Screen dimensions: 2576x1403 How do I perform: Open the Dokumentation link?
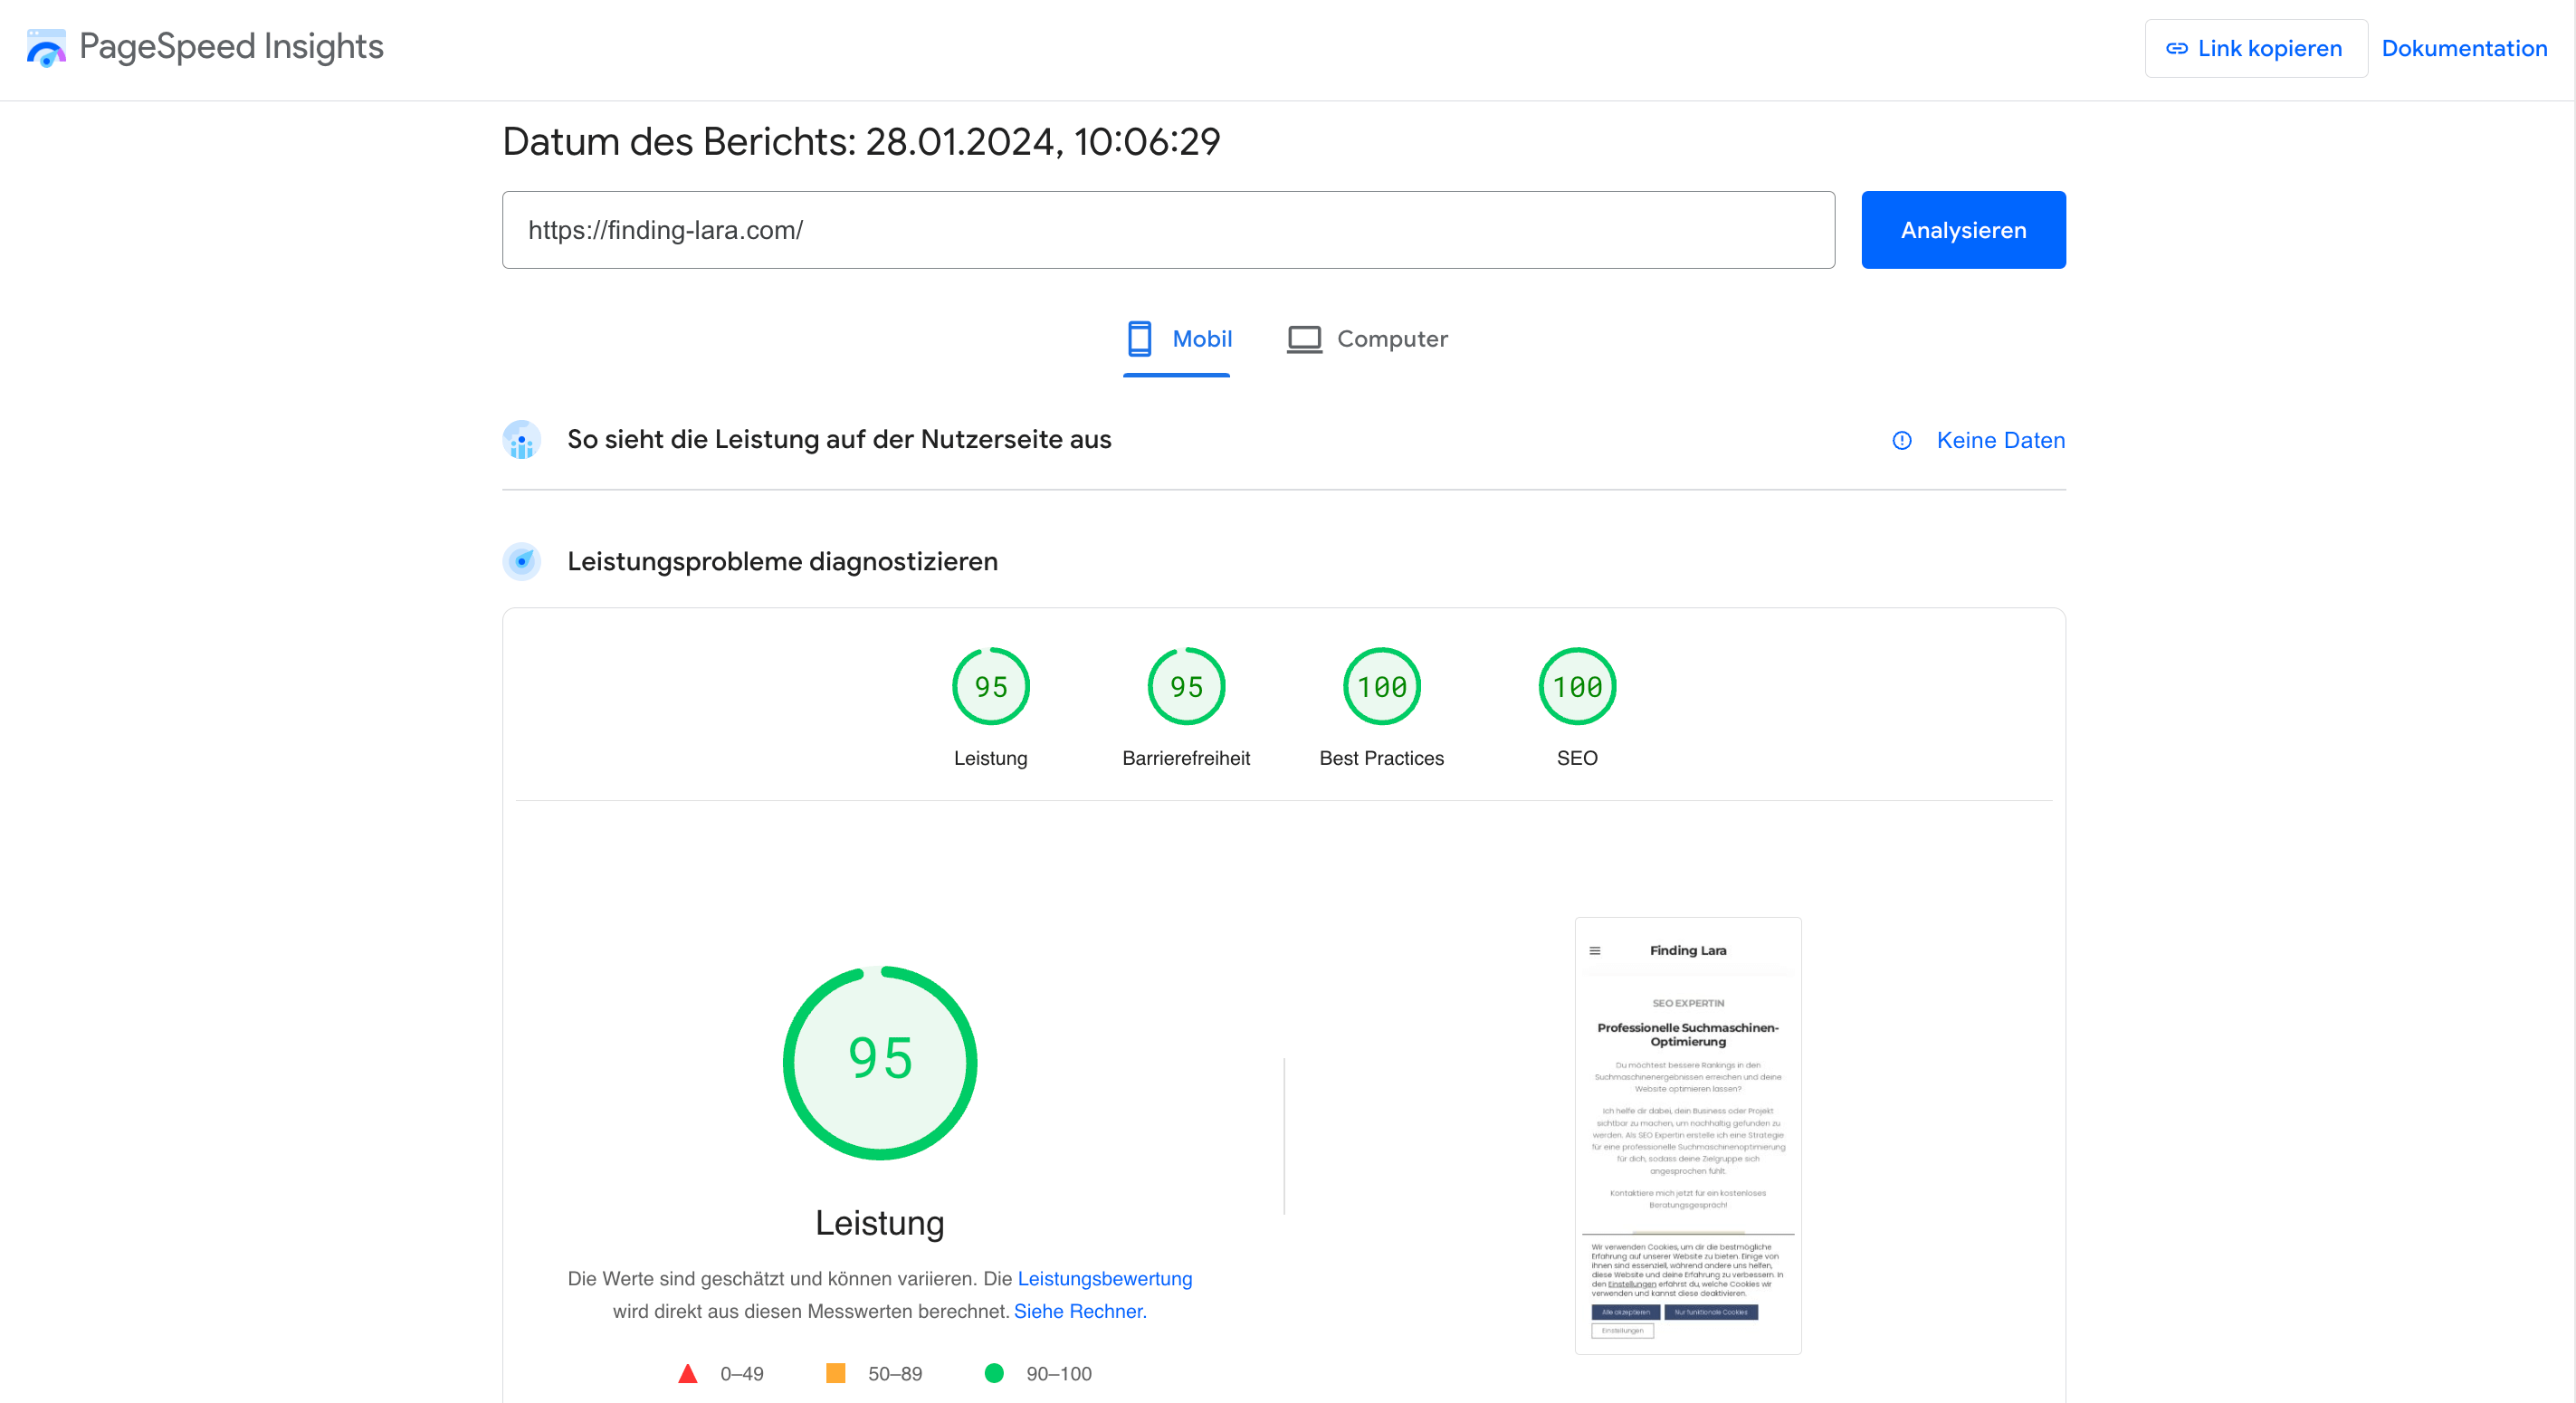[2463, 48]
